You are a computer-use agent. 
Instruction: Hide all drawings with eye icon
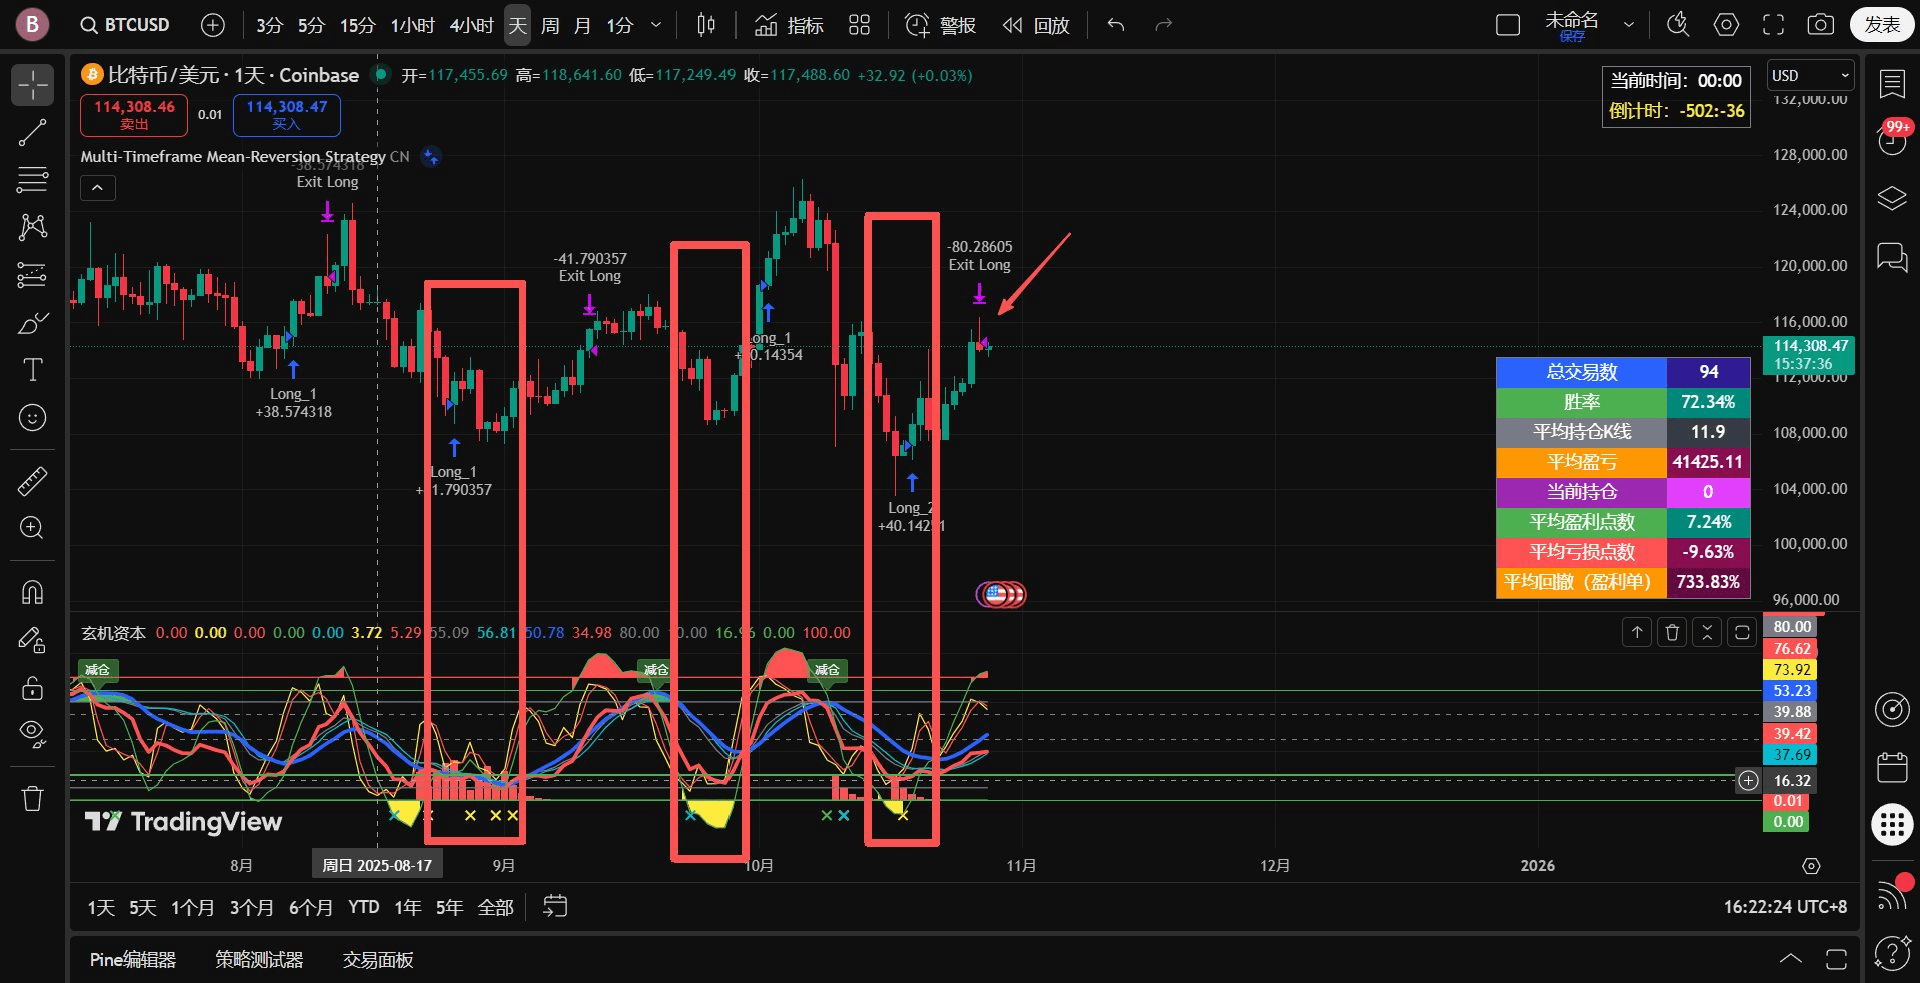(32, 734)
